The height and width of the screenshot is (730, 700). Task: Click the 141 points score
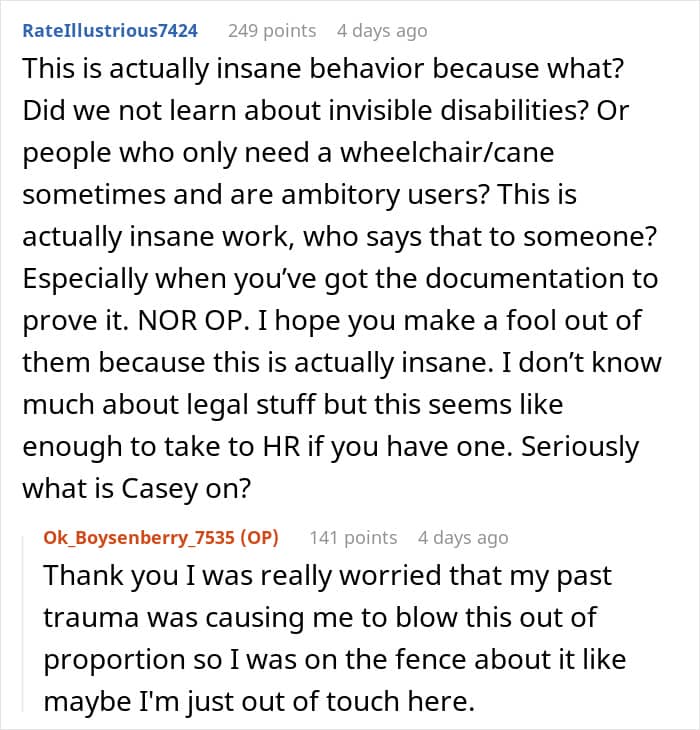(x=353, y=538)
